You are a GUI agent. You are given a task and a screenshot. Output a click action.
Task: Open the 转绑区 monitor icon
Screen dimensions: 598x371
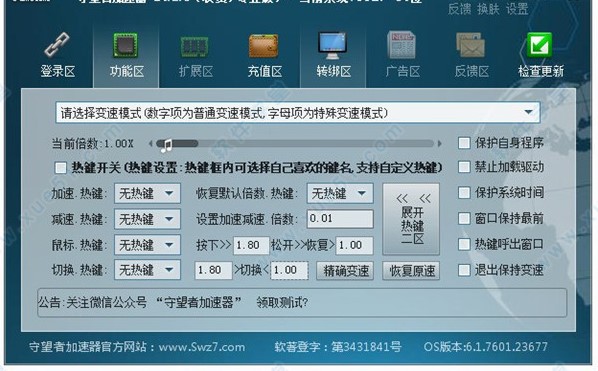333,45
